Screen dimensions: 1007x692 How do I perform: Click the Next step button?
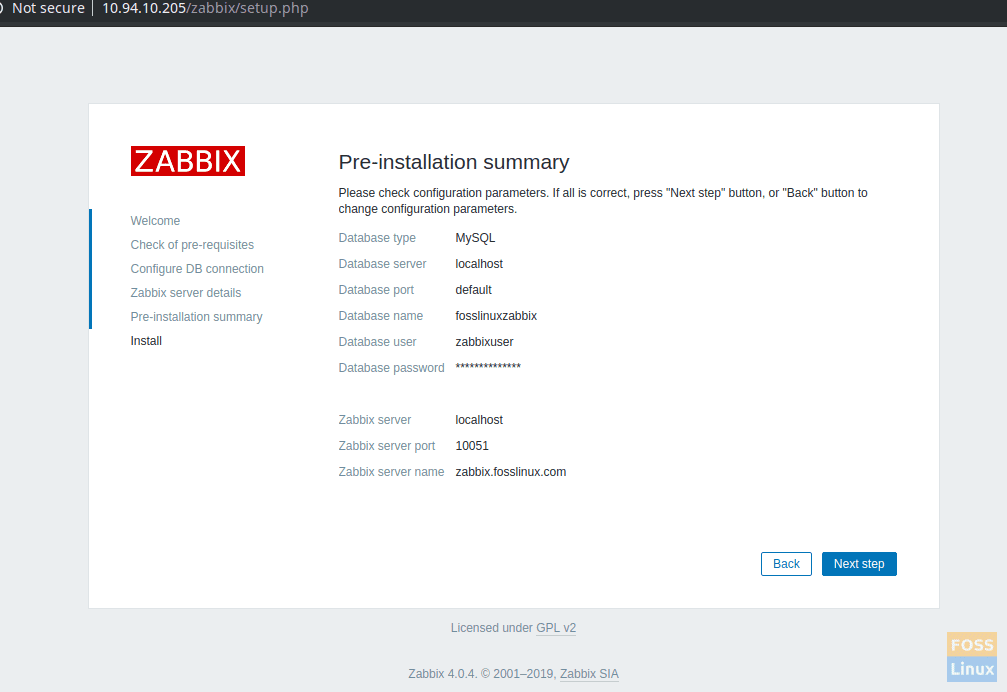point(859,564)
